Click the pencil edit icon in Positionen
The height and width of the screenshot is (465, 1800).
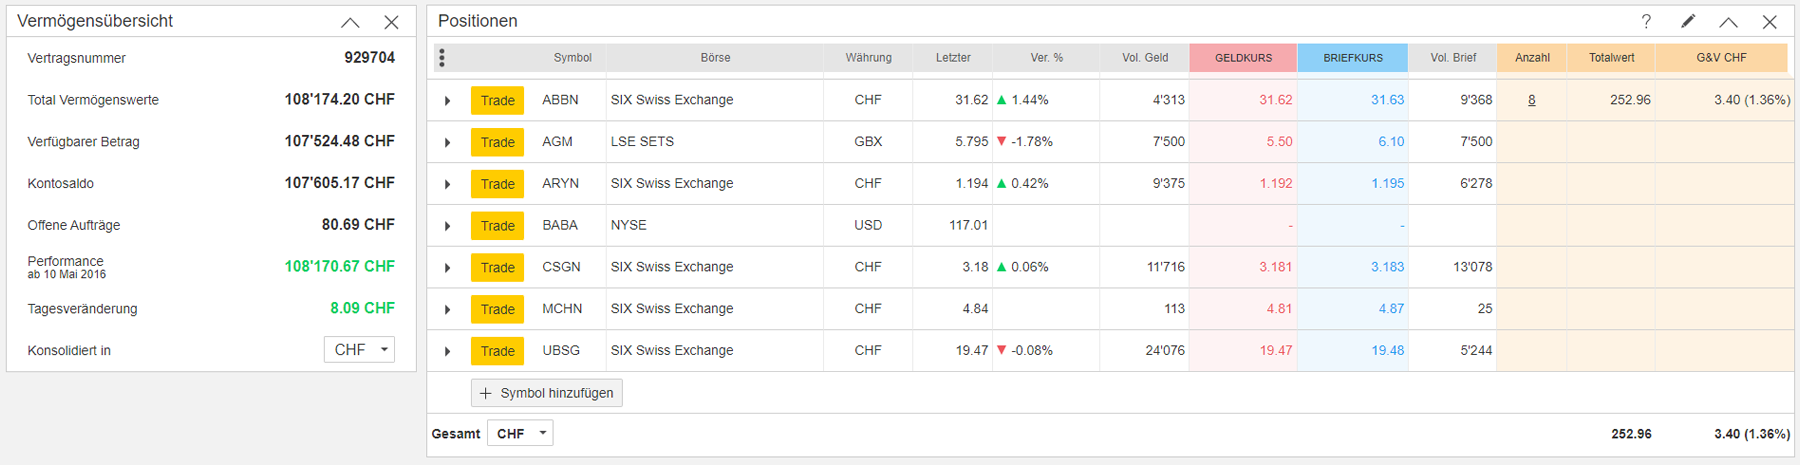click(x=1688, y=21)
